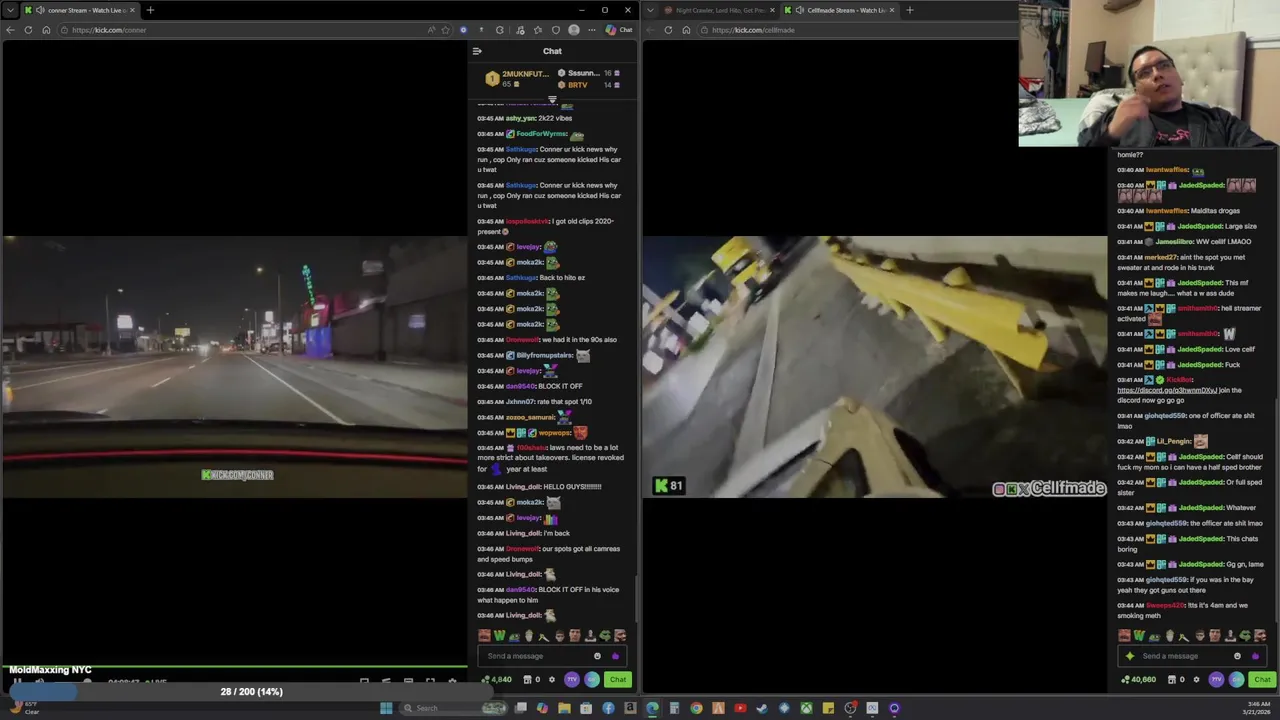This screenshot has width=1280, height=720.
Task: Open channel shop icon in Cellfmade chat
Action: point(1172,680)
